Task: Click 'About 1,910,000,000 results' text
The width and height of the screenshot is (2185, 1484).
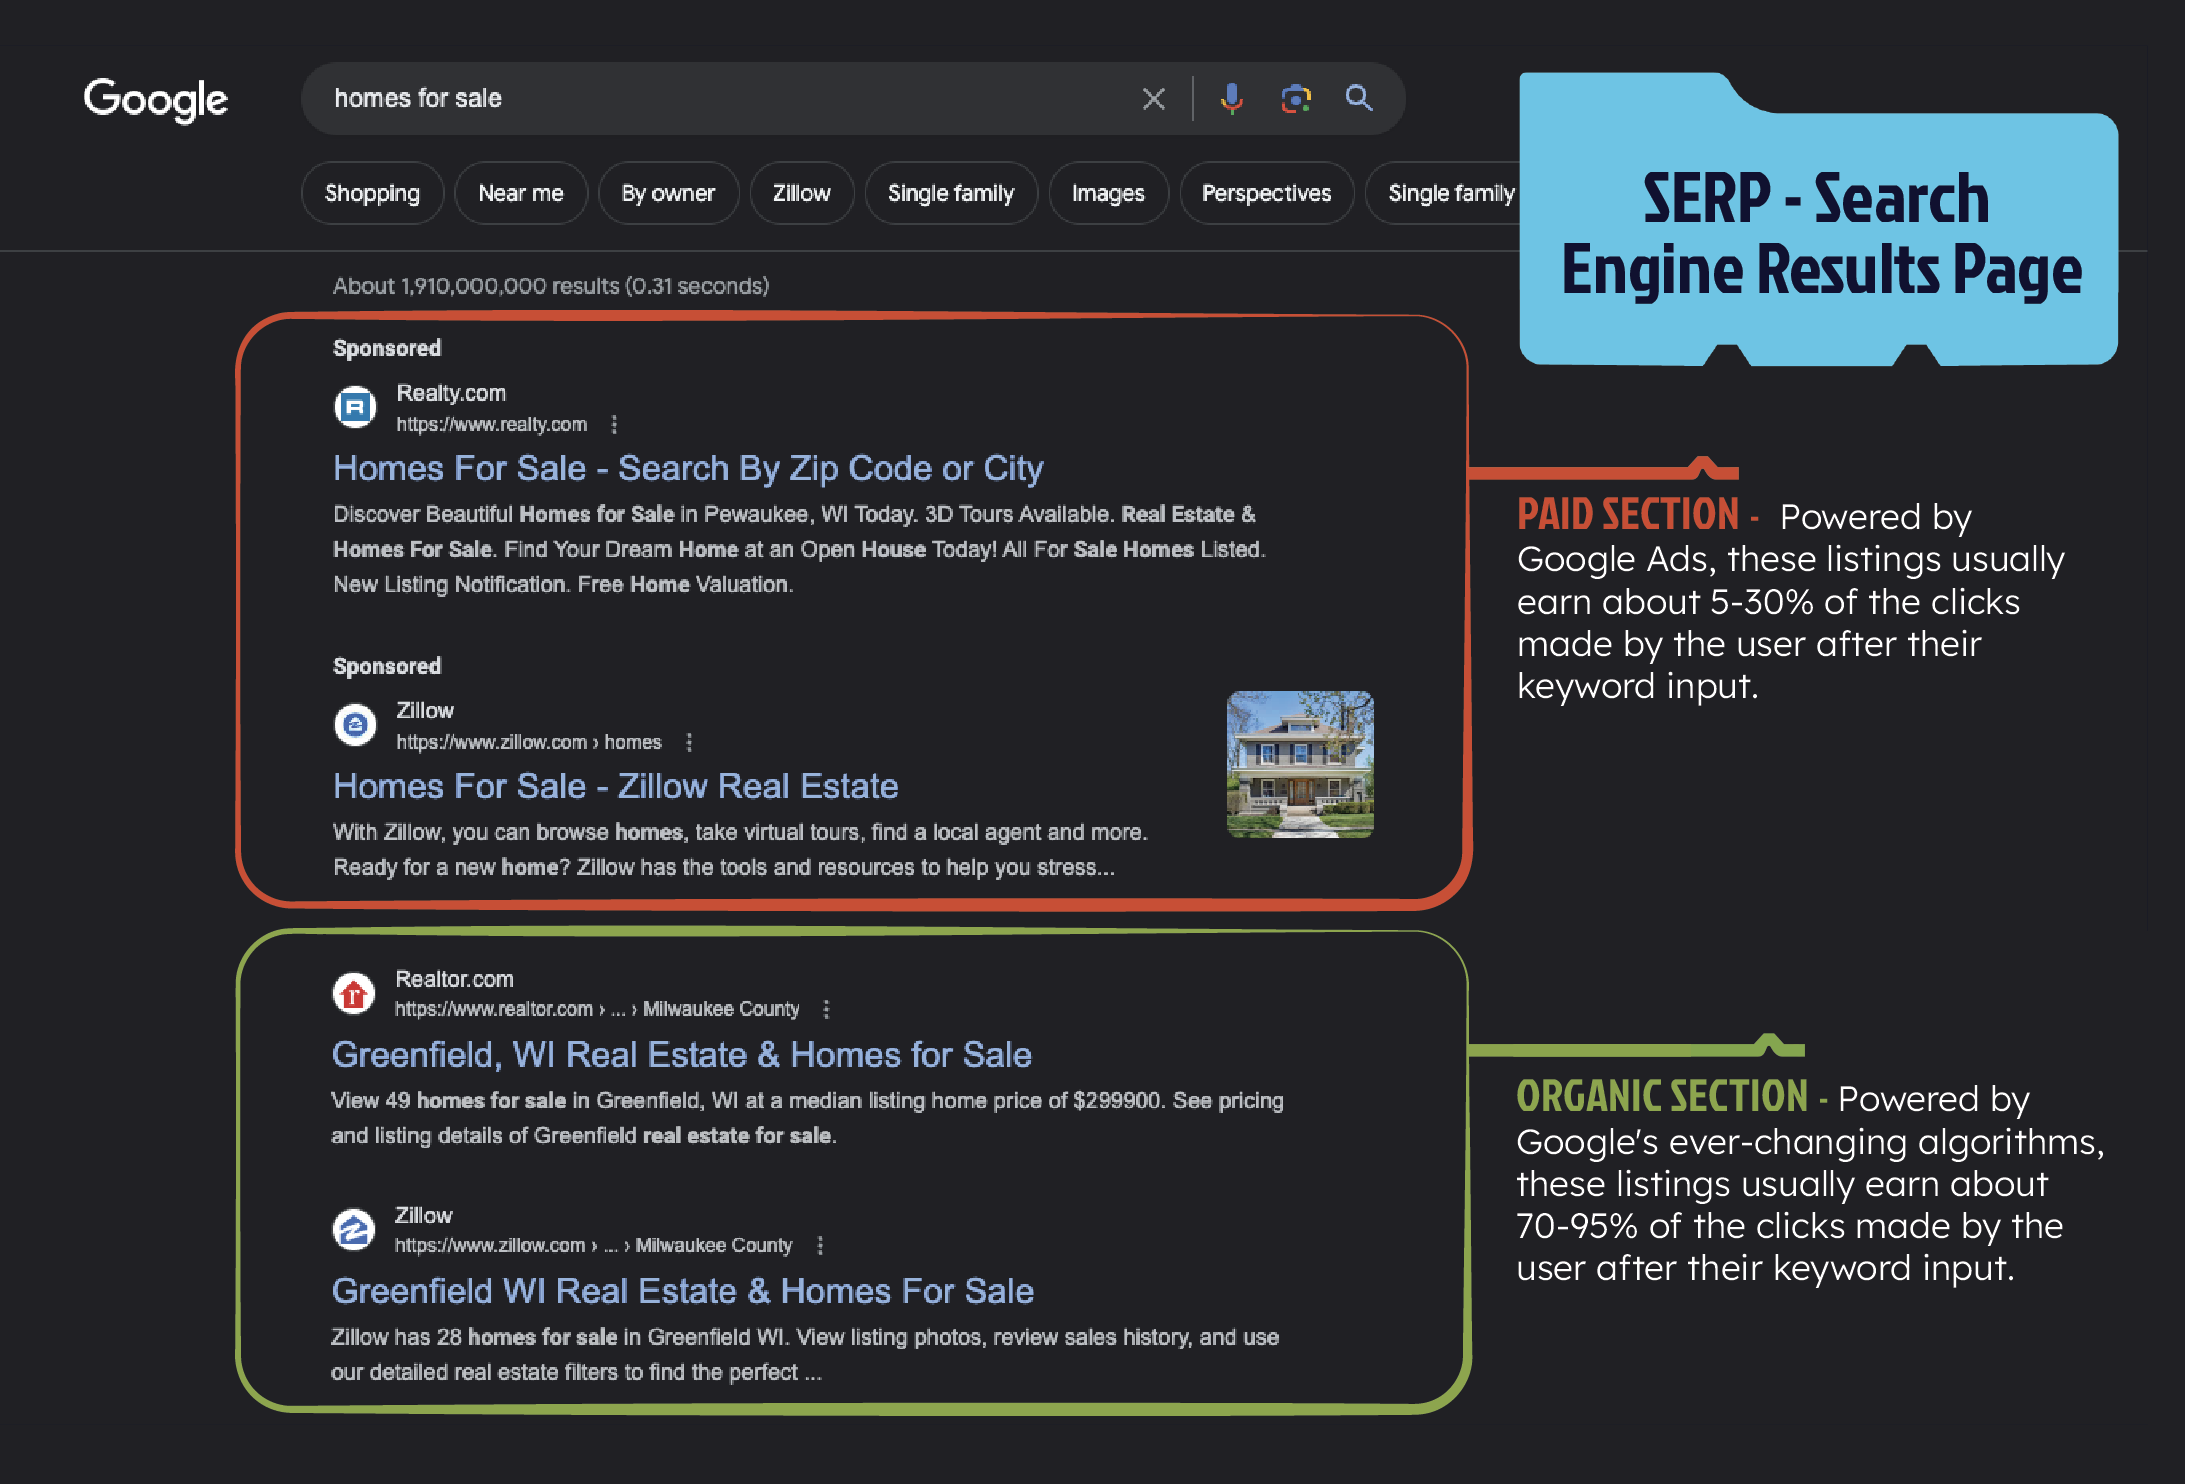Action: 551,286
